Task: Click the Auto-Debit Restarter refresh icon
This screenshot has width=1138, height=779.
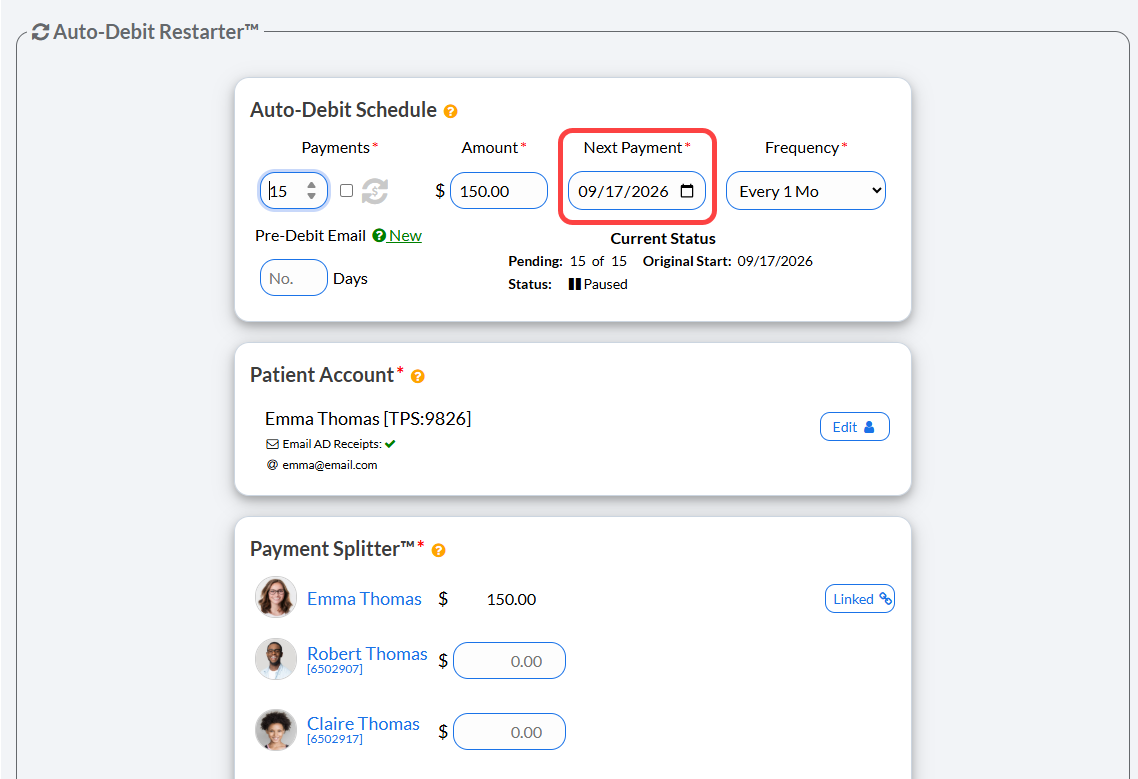Action: (x=41, y=32)
